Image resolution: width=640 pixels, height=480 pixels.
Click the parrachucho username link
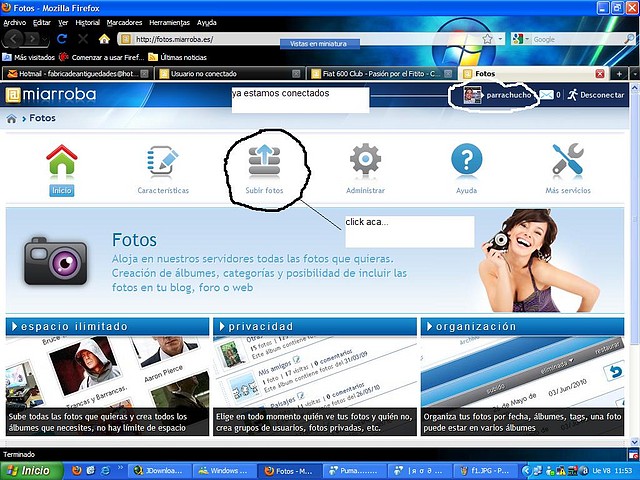[x=509, y=95]
